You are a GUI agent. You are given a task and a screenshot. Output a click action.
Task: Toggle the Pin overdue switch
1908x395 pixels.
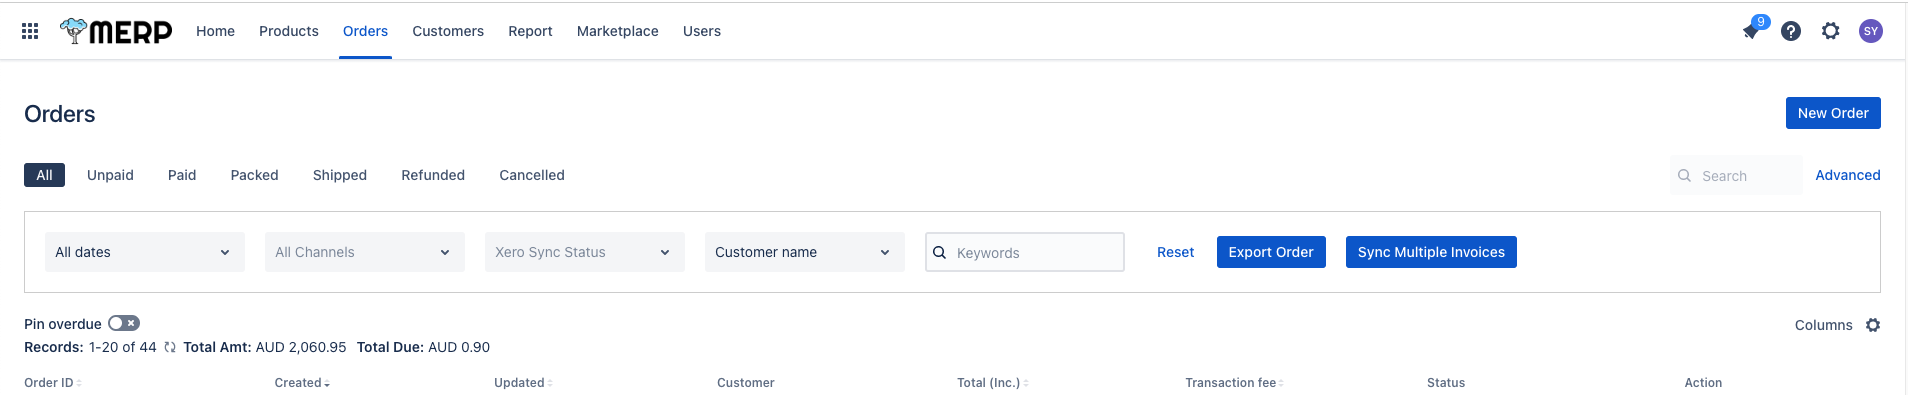click(124, 323)
